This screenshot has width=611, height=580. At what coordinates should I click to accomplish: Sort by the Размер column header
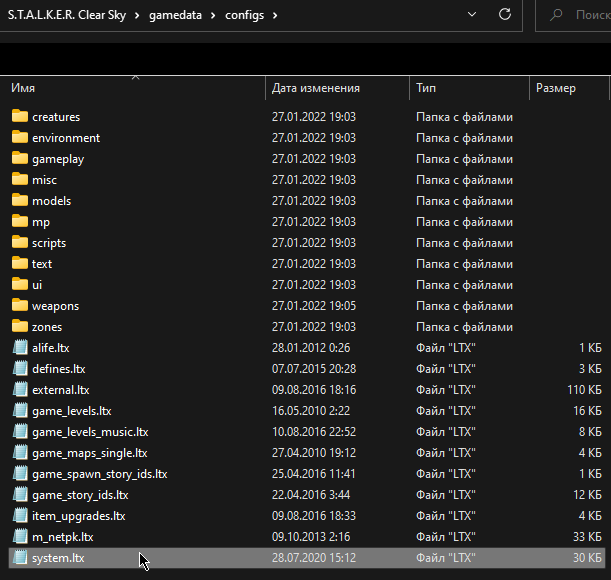click(x=556, y=88)
